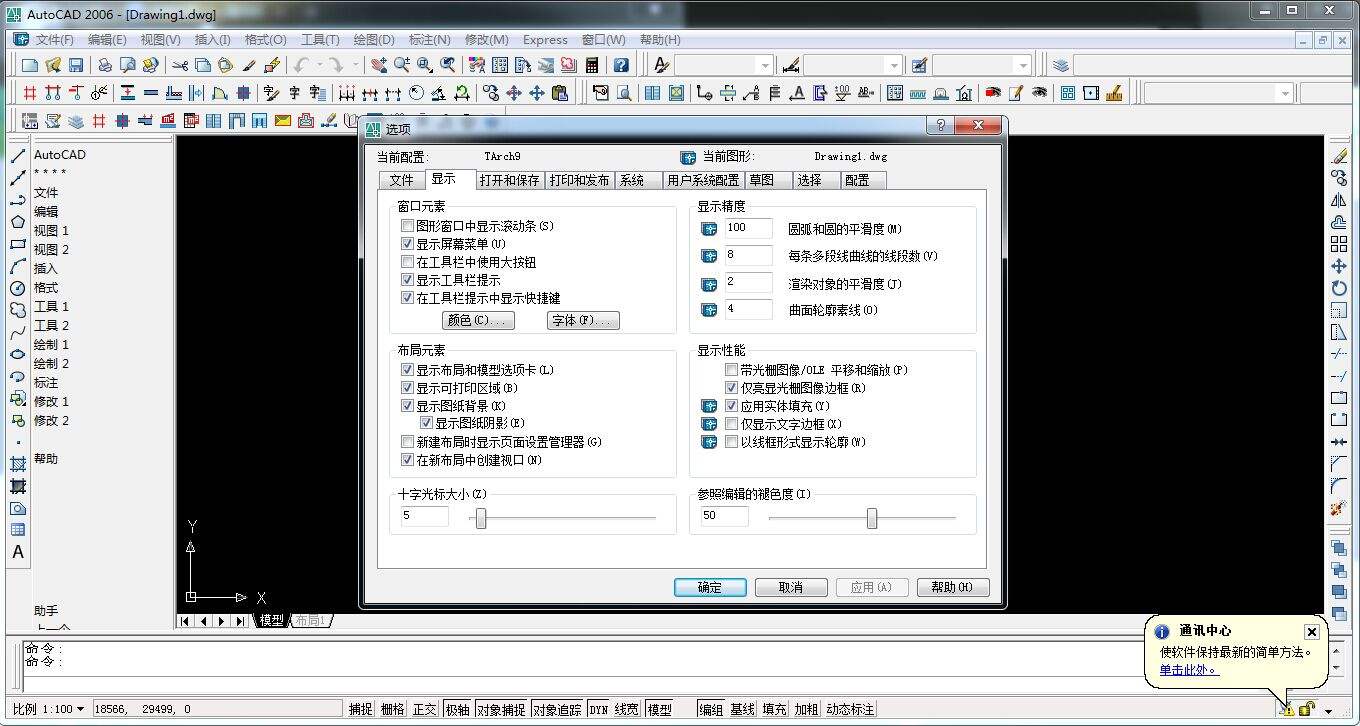Click the 确定 button

710,587
